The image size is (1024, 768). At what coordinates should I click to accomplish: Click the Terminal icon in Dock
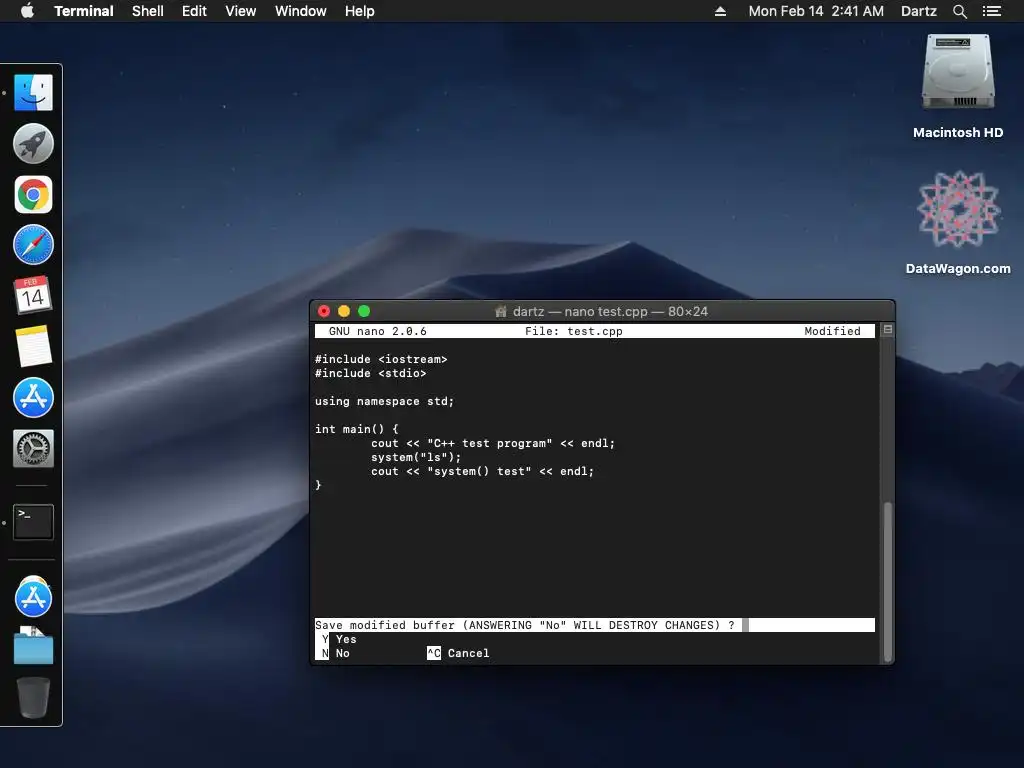coord(33,522)
